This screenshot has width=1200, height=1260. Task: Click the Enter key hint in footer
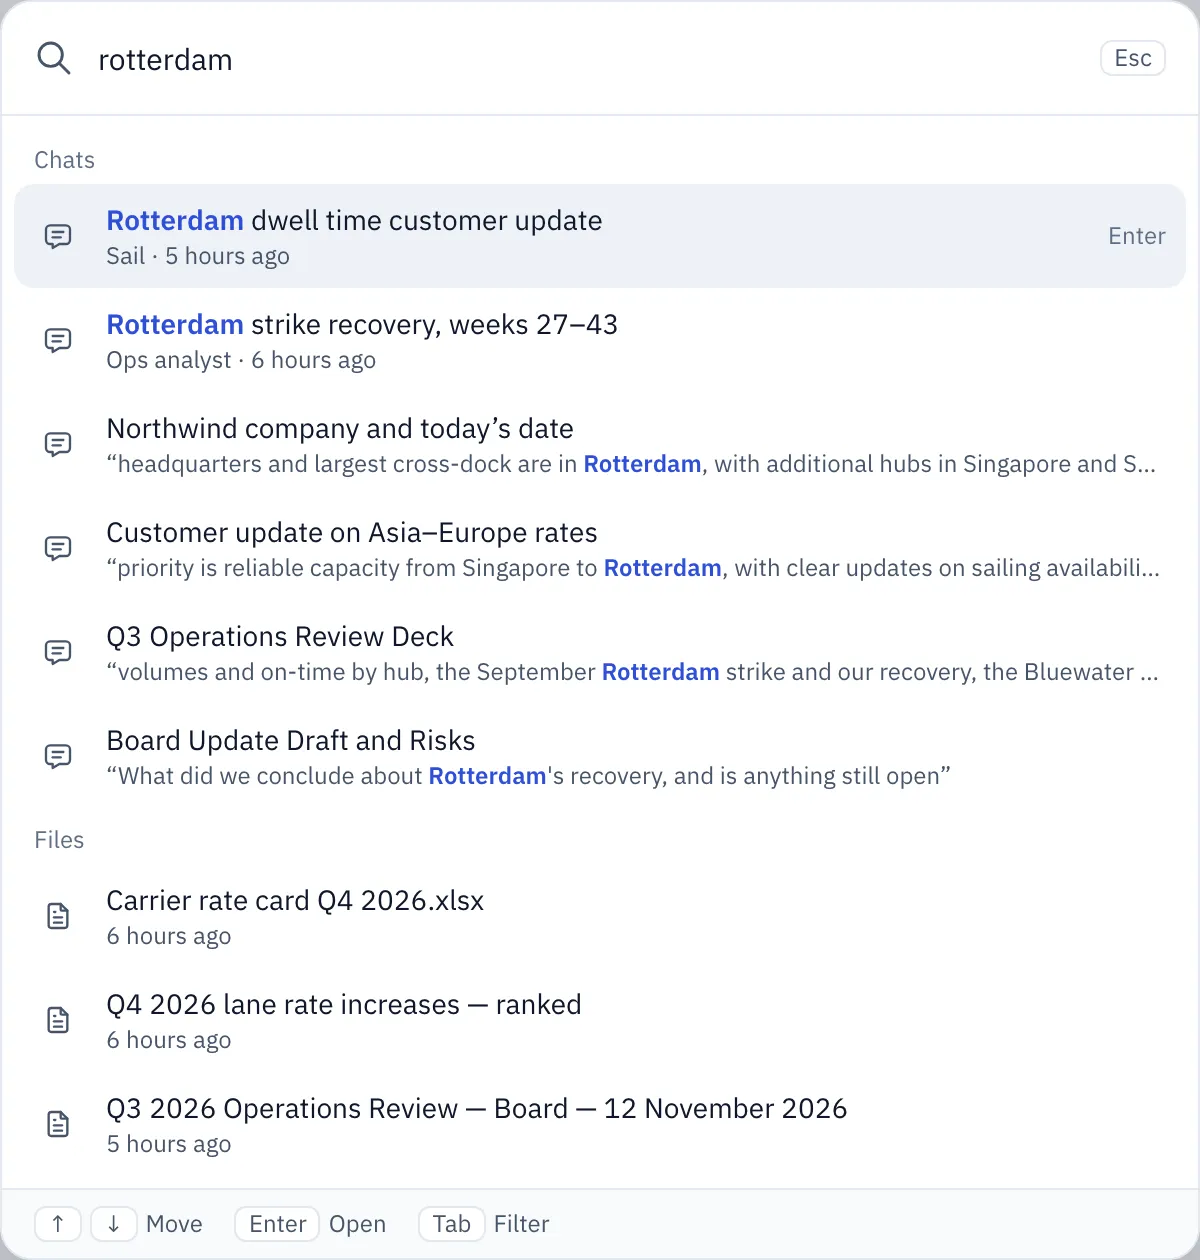click(x=277, y=1224)
